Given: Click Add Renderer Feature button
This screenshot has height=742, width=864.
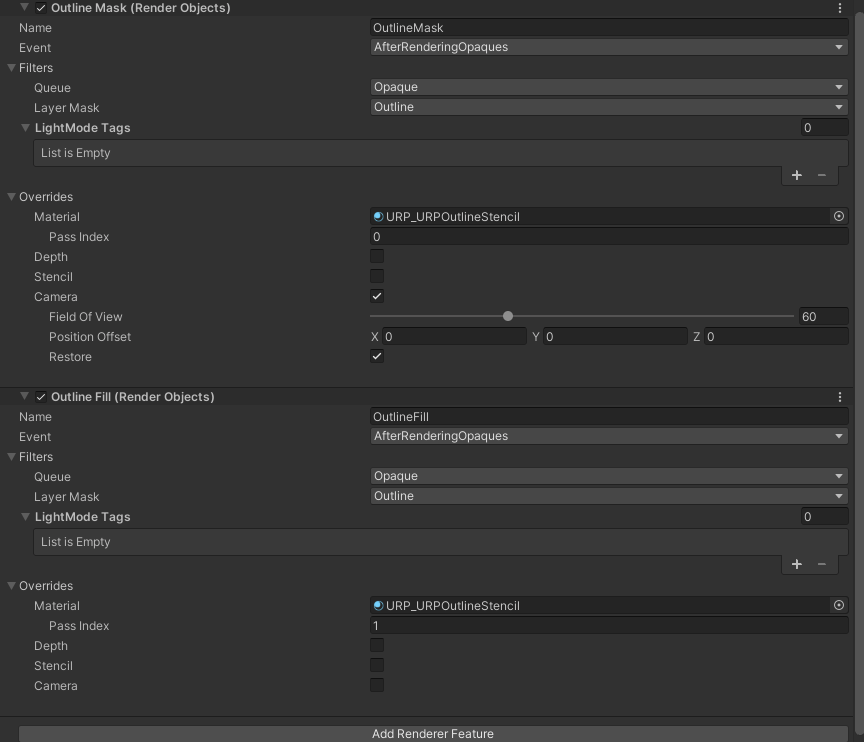Looking at the screenshot, I should point(432,733).
